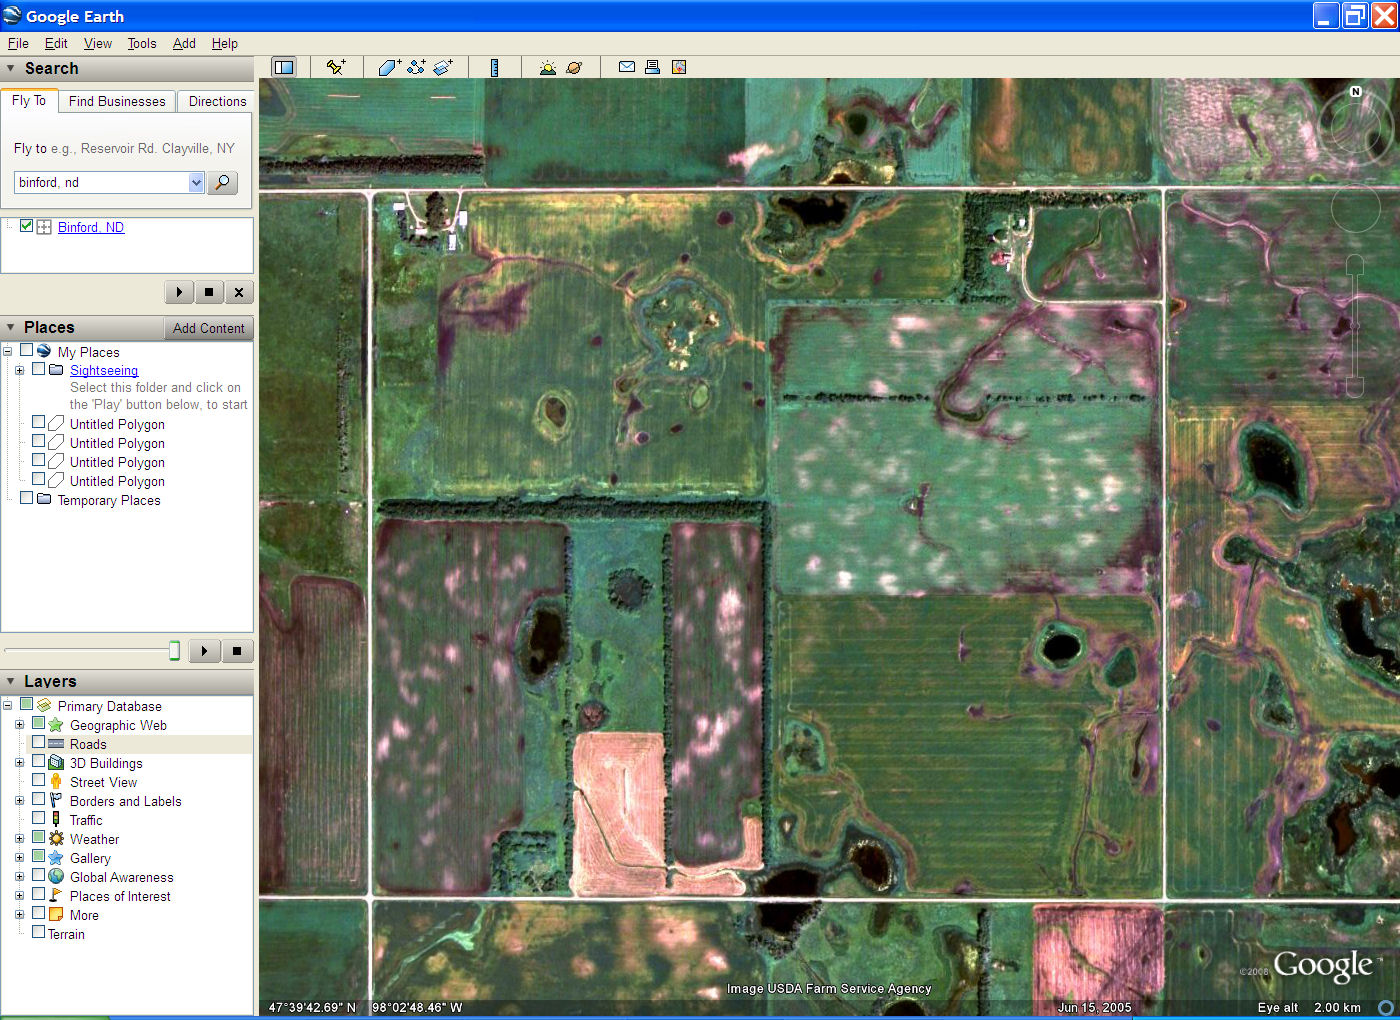Toggle the My Places checkbox
The image size is (1400, 1020).
(x=27, y=350)
